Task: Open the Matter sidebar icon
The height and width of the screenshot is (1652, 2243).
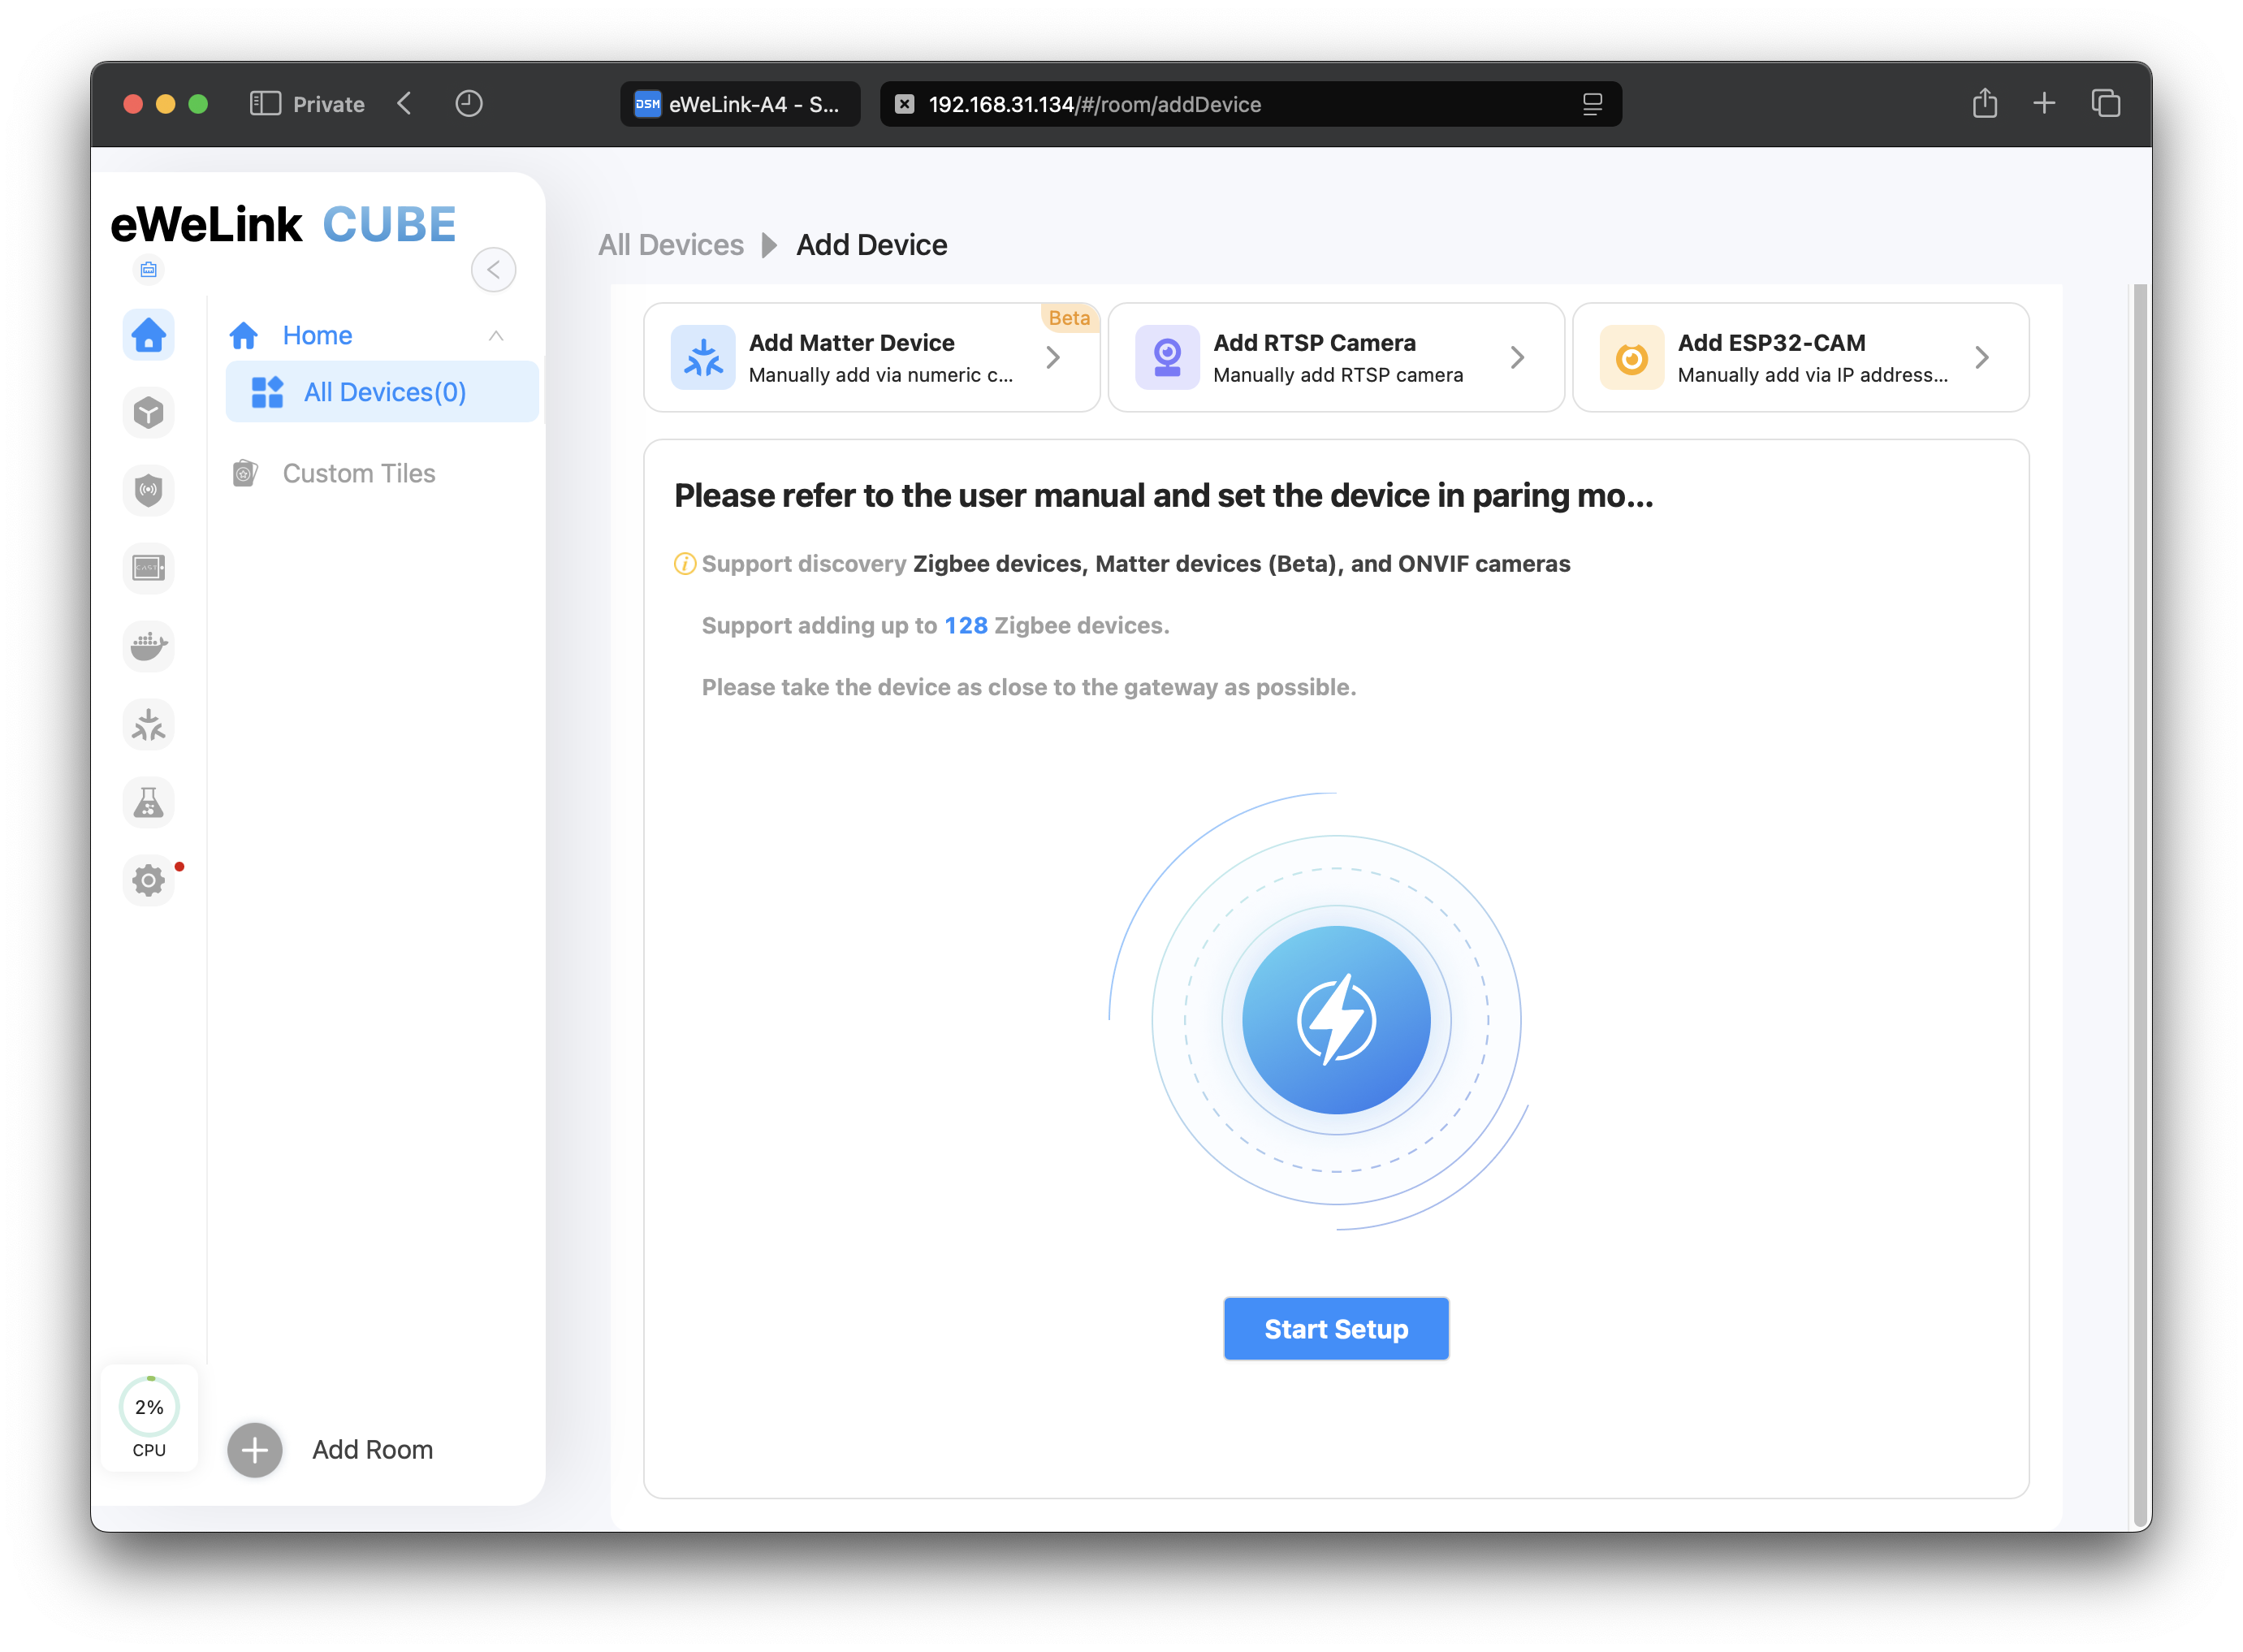Action: (x=148, y=724)
